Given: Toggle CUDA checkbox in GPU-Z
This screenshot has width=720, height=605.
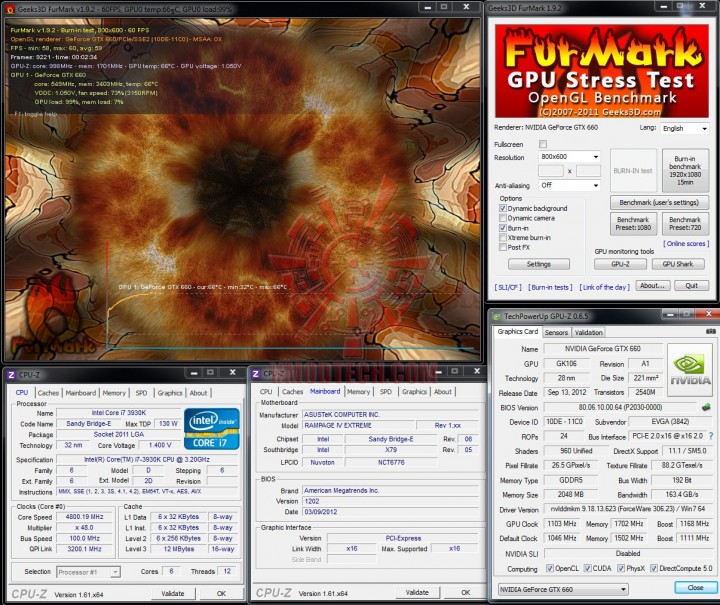Looking at the screenshot, I should click(x=587, y=568).
